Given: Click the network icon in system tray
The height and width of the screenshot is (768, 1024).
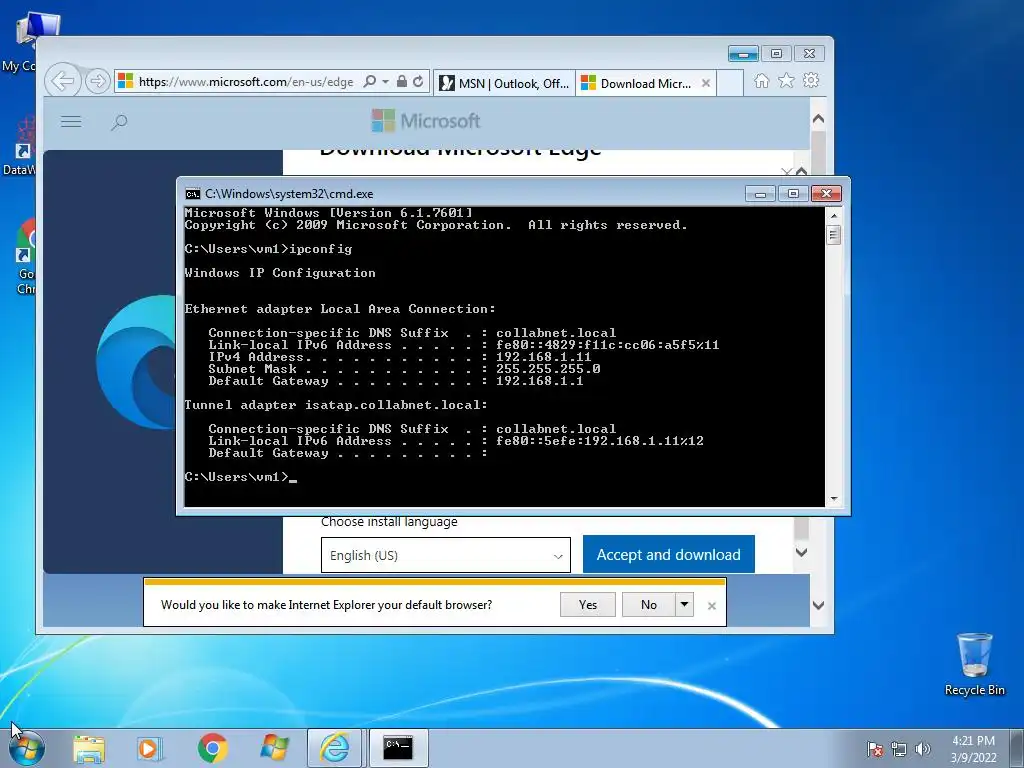Looking at the screenshot, I should click(899, 749).
